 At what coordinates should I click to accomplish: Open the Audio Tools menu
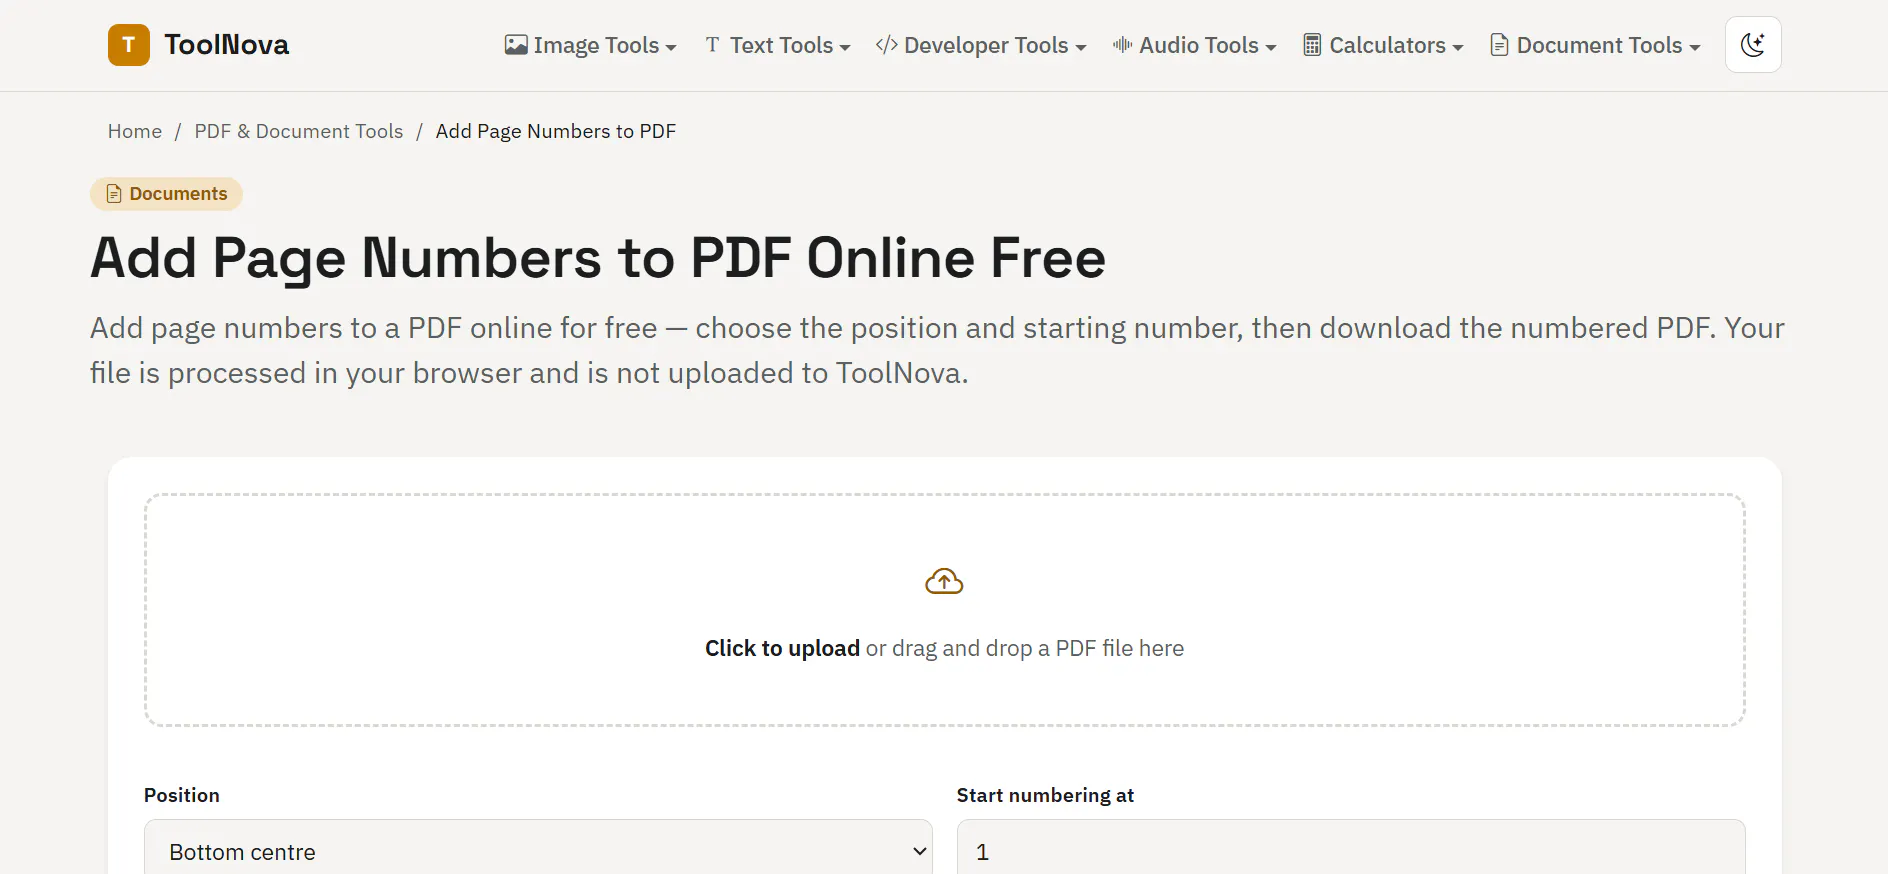tap(1194, 45)
